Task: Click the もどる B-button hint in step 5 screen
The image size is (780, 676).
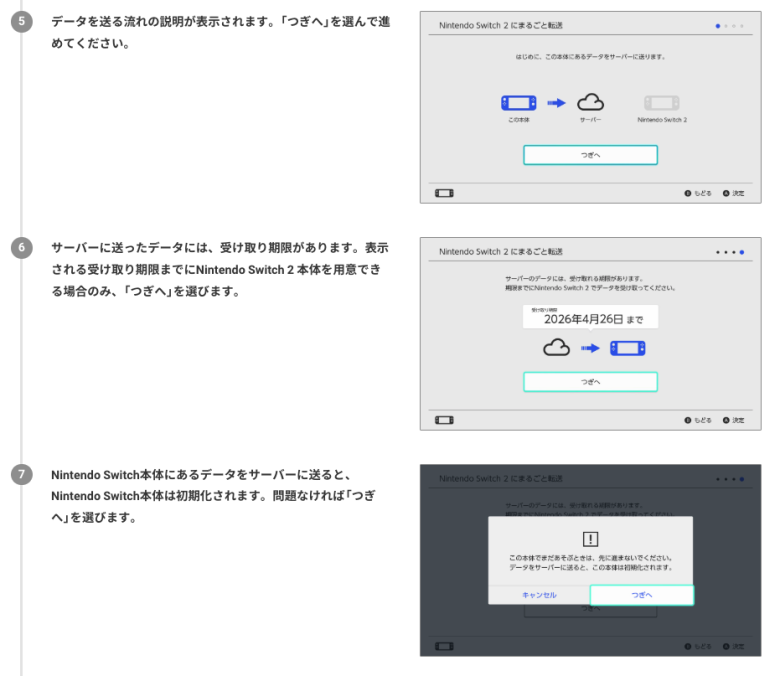Action: click(698, 193)
